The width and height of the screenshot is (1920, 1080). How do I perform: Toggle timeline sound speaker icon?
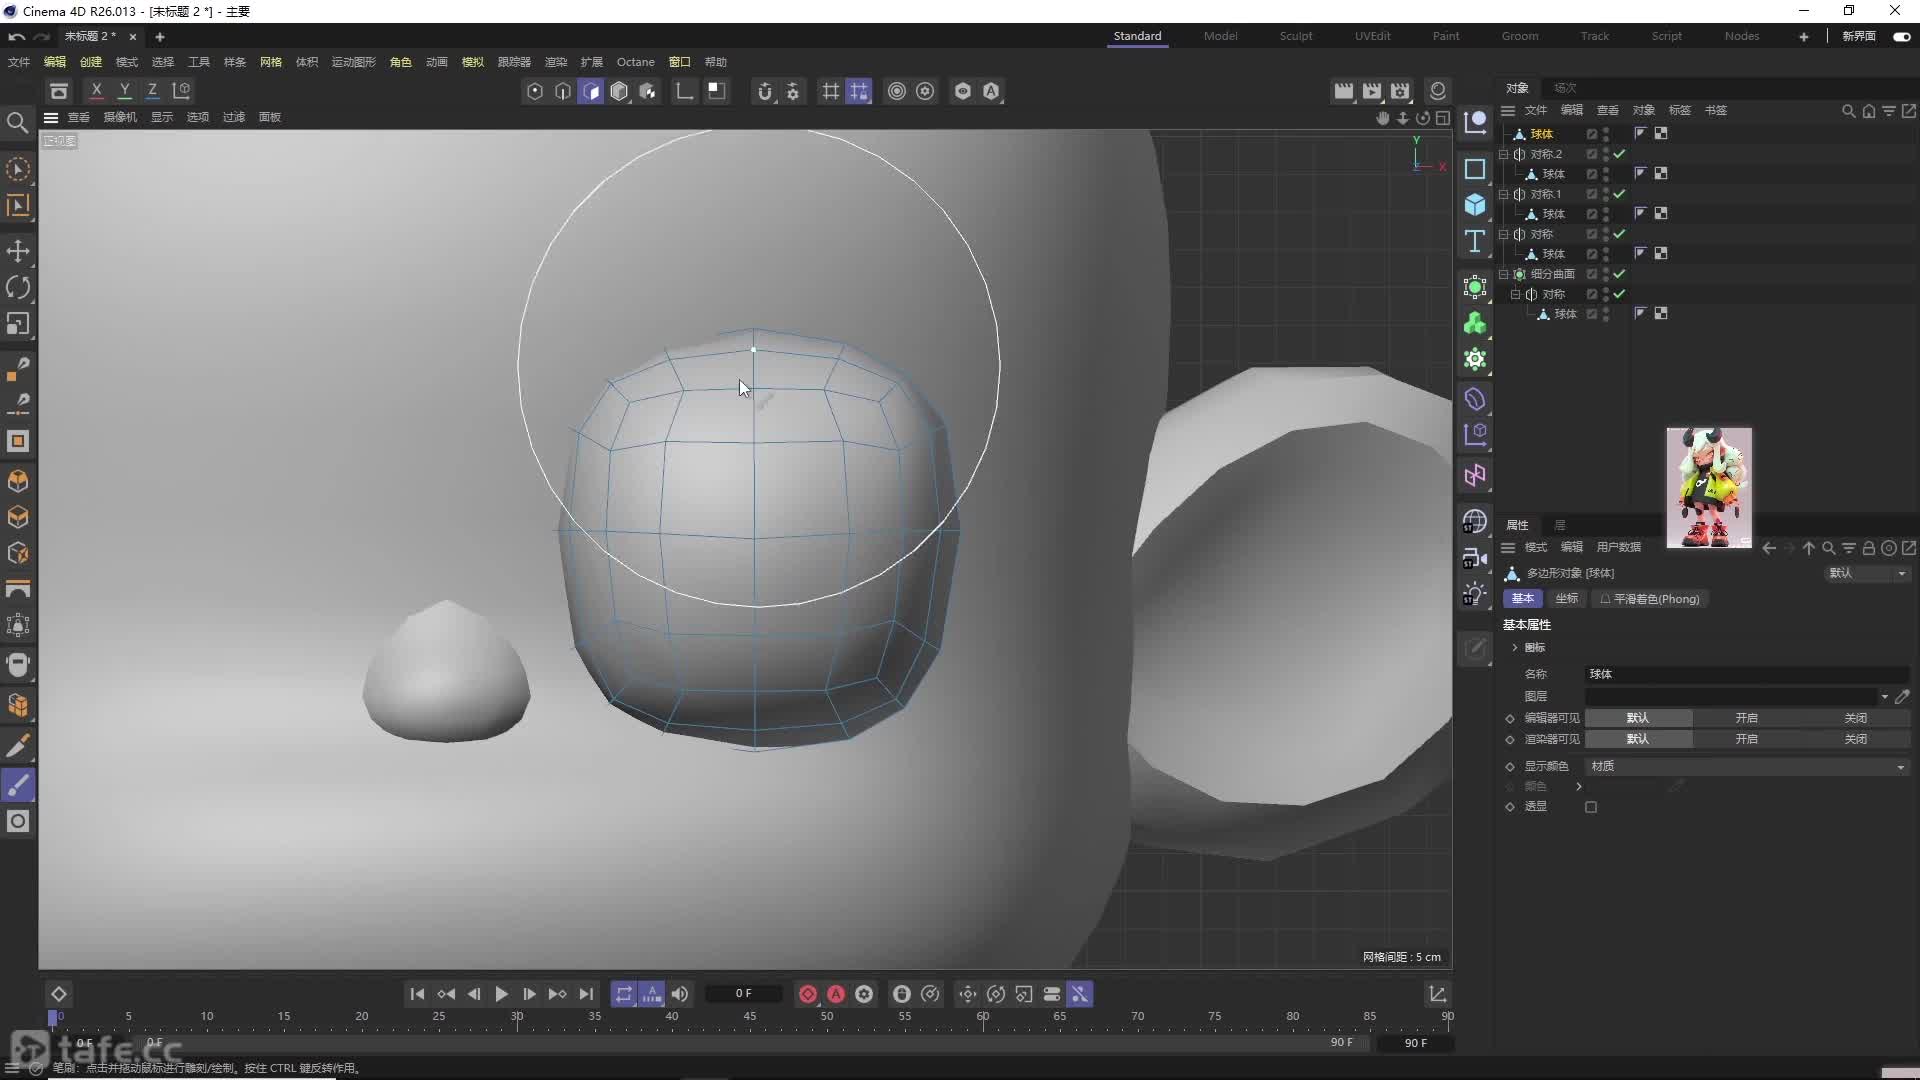pyautogui.click(x=680, y=994)
